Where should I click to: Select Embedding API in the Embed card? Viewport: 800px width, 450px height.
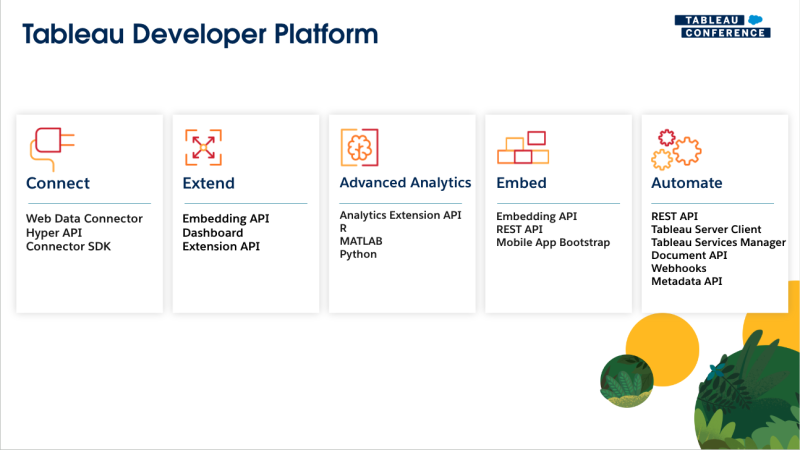(x=537, y=216)
